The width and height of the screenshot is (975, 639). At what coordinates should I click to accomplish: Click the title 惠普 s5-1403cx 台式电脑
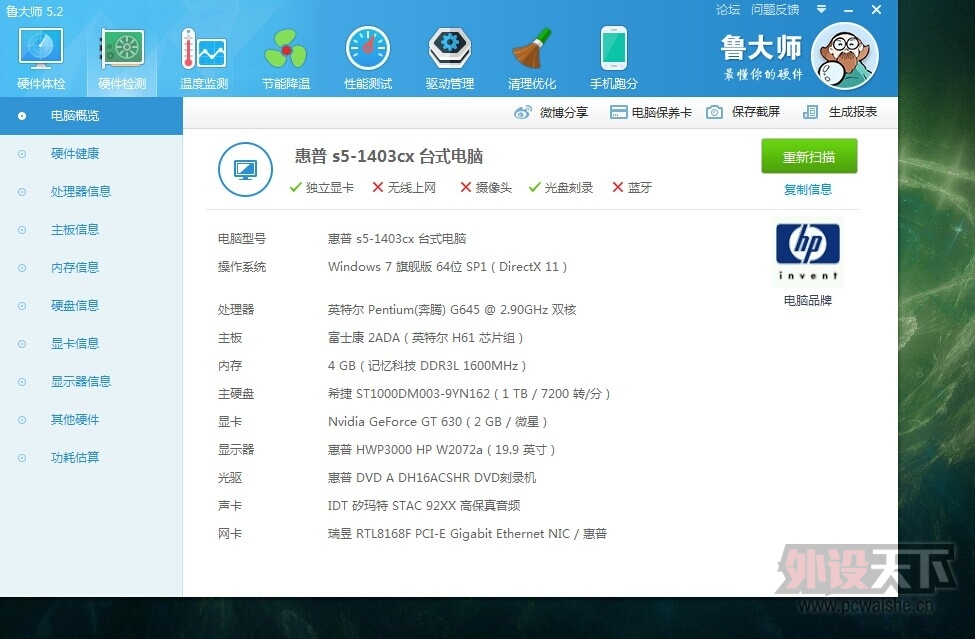pos(389,156)
